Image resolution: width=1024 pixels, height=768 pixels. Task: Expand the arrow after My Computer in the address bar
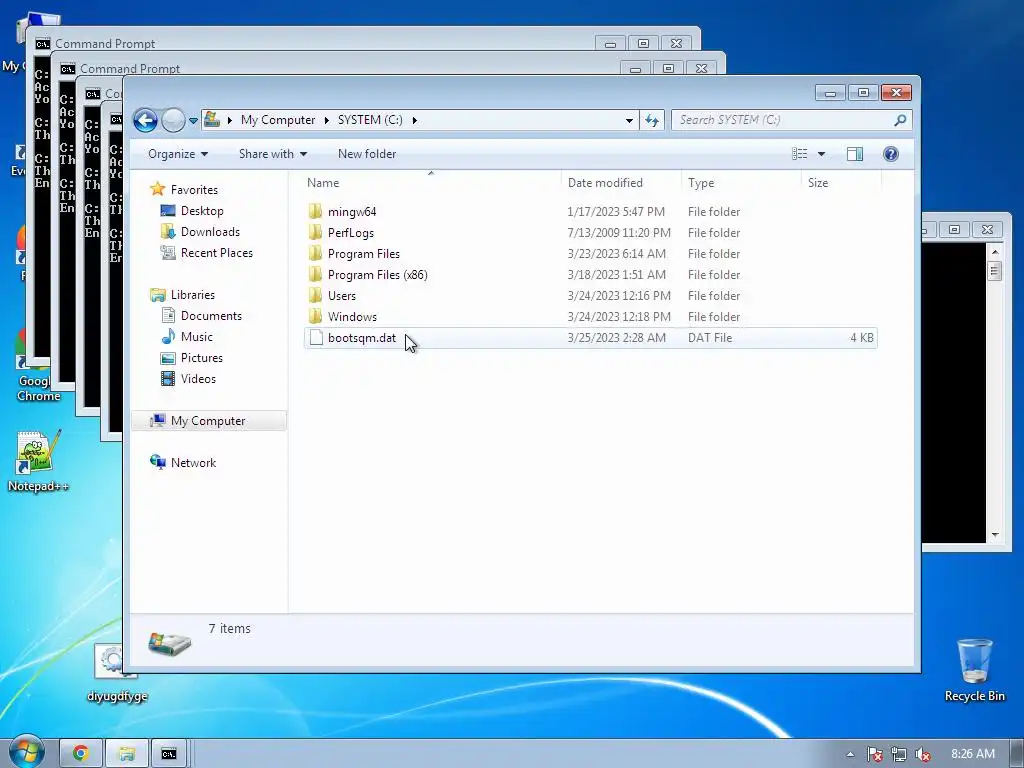(327, 120)
